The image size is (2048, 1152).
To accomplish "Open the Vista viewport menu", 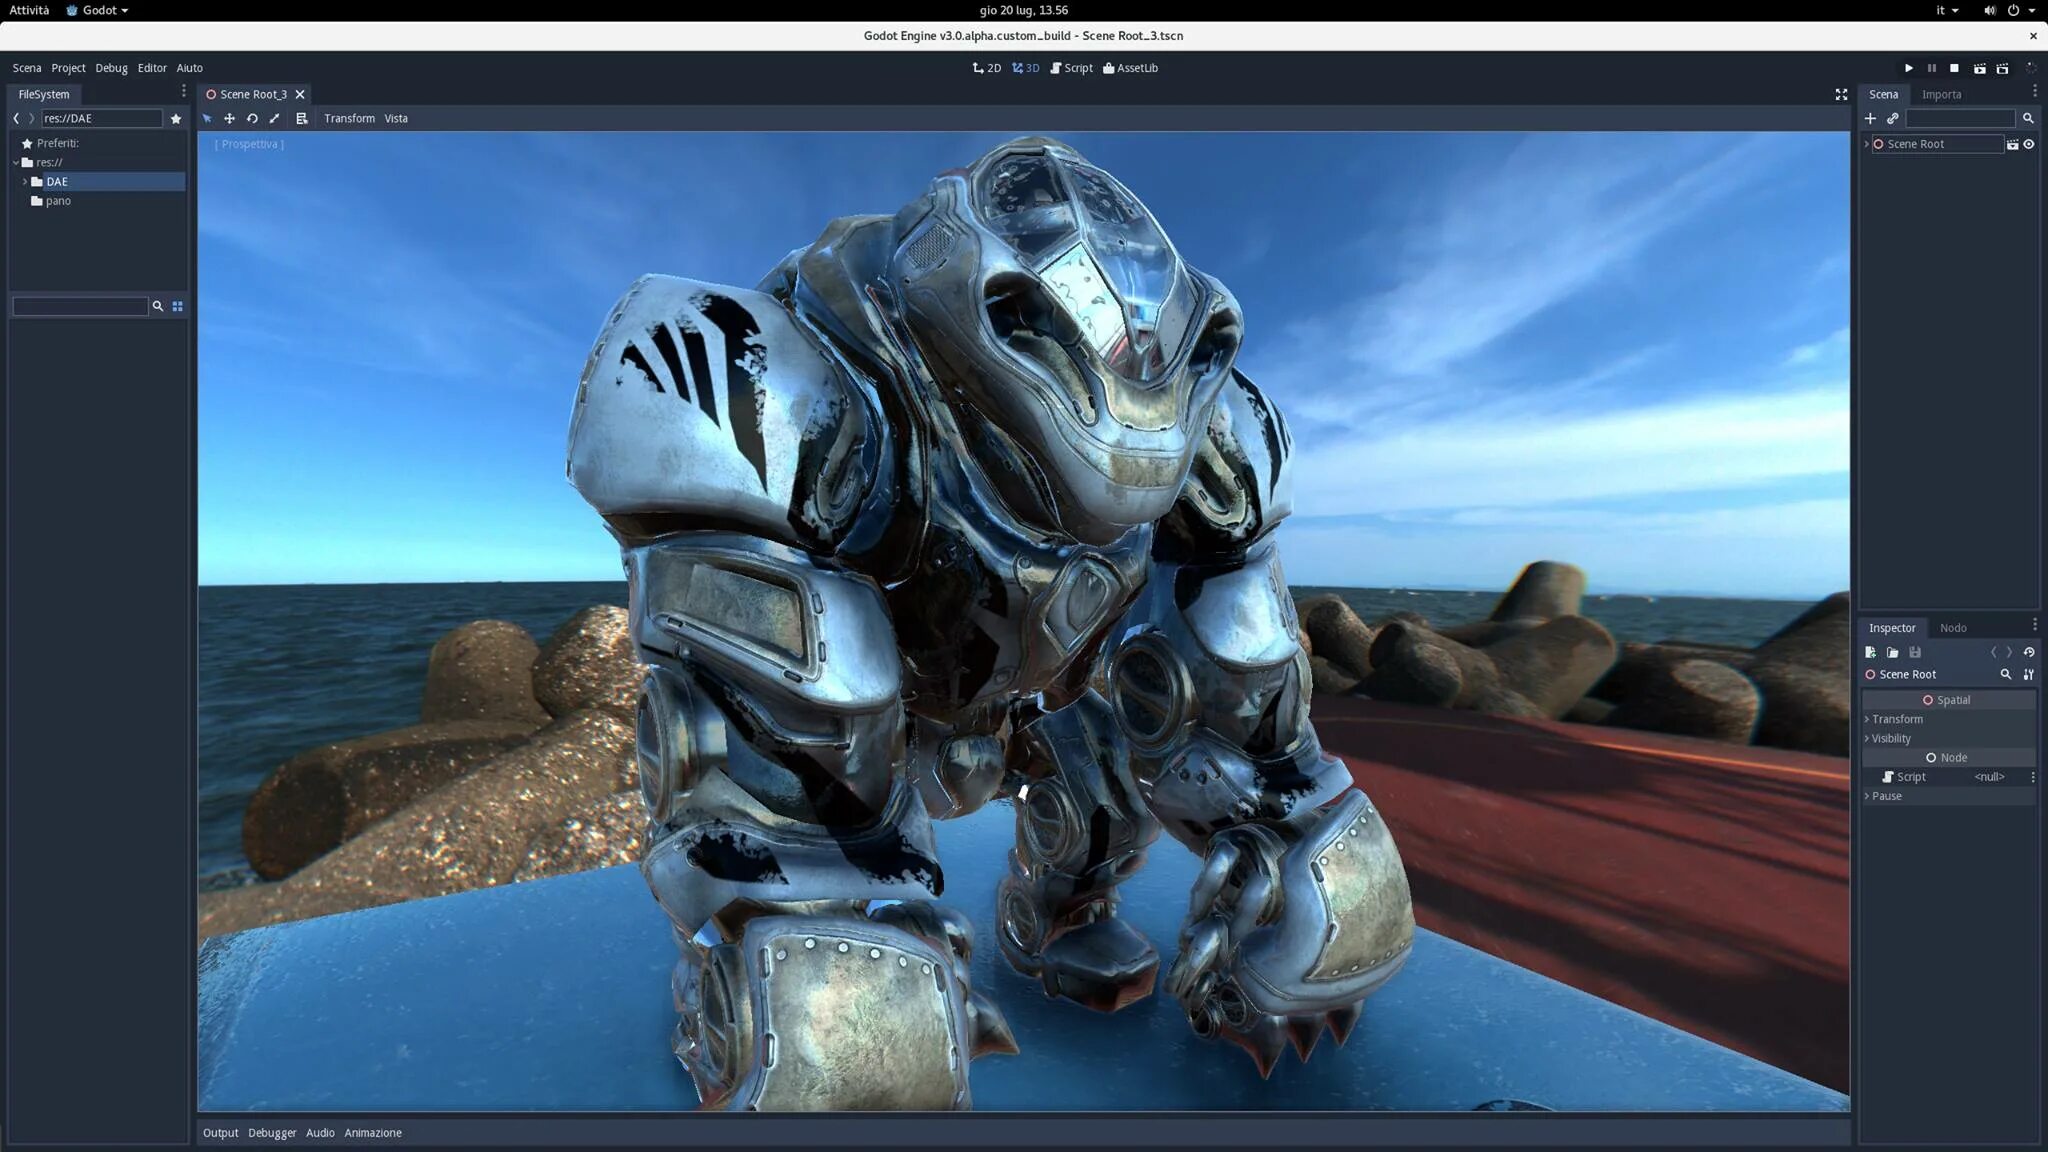I will pos(396,118).
